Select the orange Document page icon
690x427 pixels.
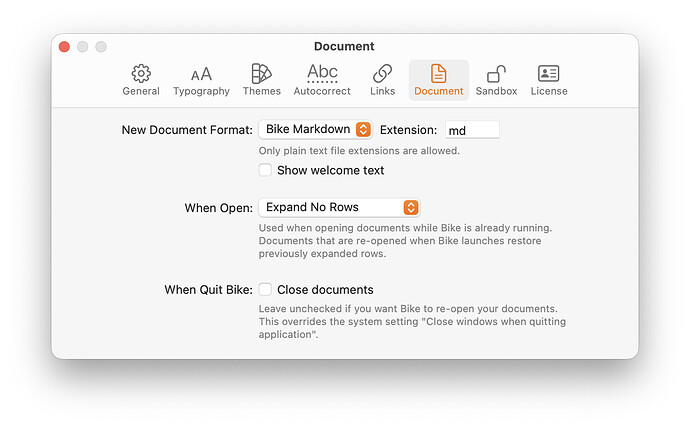(438, 73)
